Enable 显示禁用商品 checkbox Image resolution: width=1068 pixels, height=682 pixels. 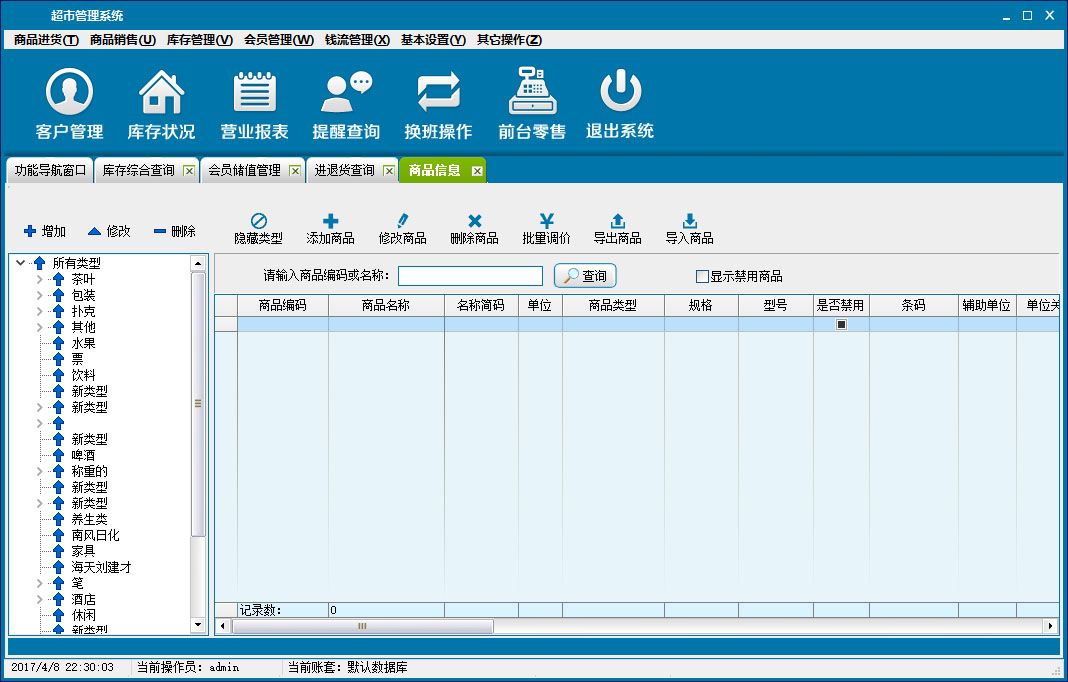(702, 277)
